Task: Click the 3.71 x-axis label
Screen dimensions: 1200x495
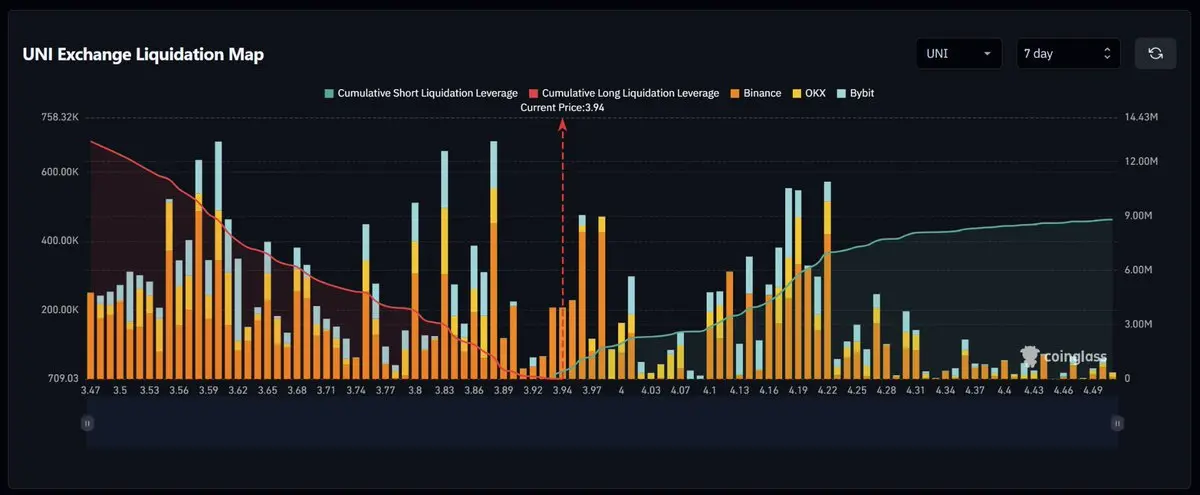Action: pos(326,391)
